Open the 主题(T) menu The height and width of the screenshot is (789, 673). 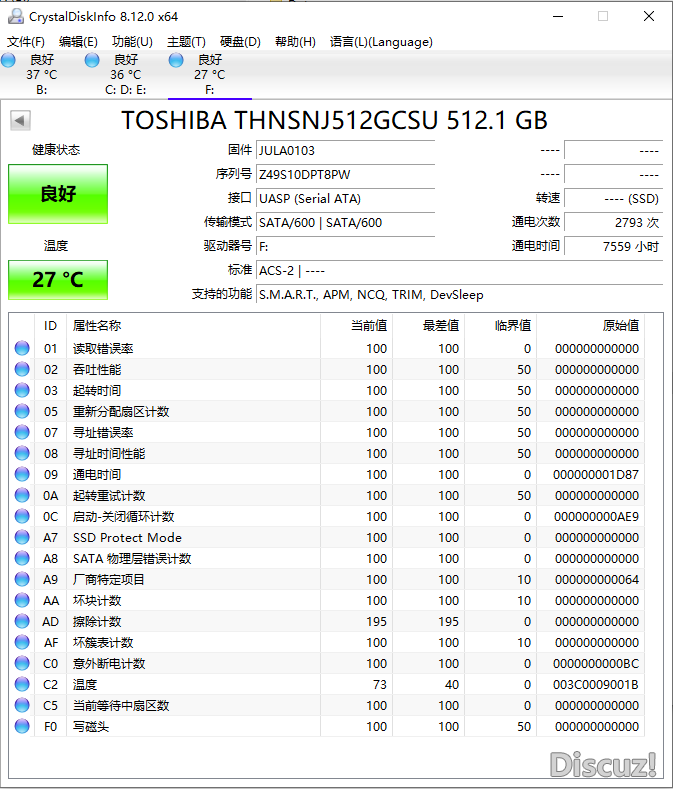click(186, 42)
